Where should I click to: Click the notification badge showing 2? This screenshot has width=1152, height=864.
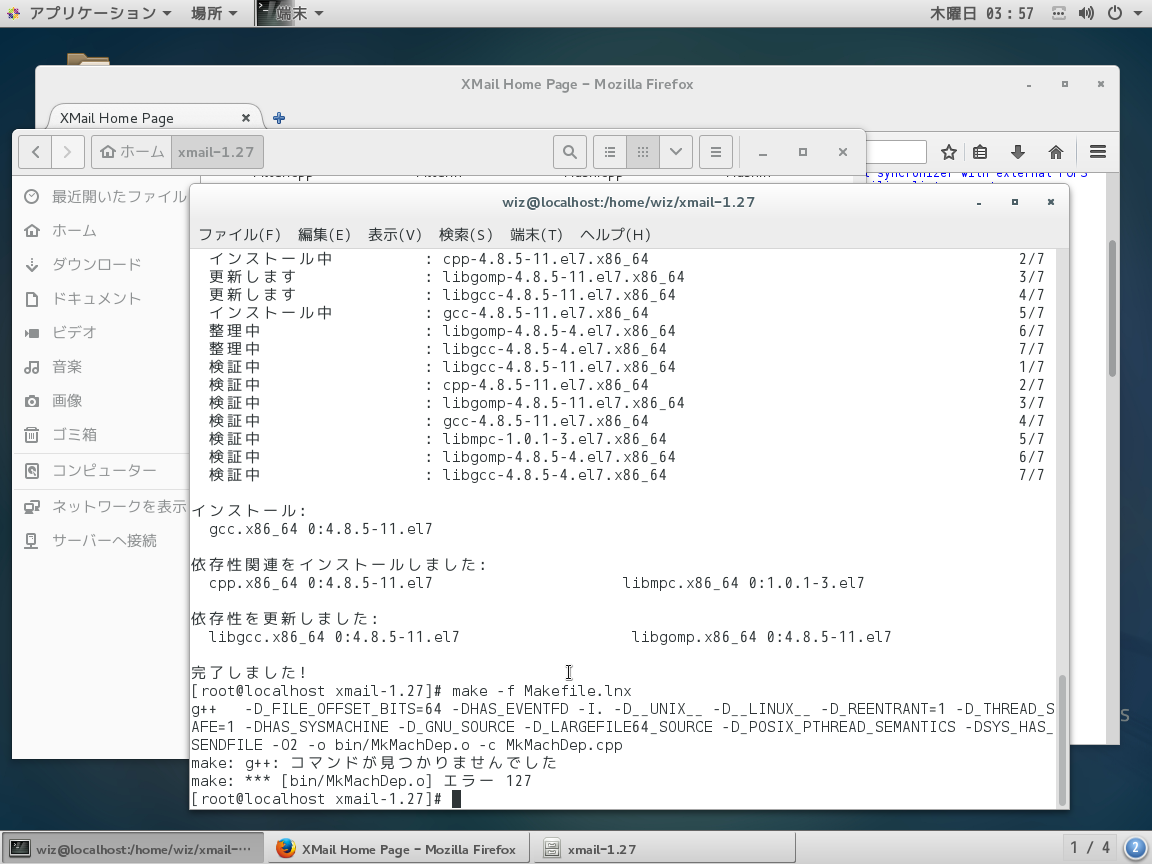coord(1136,849)
